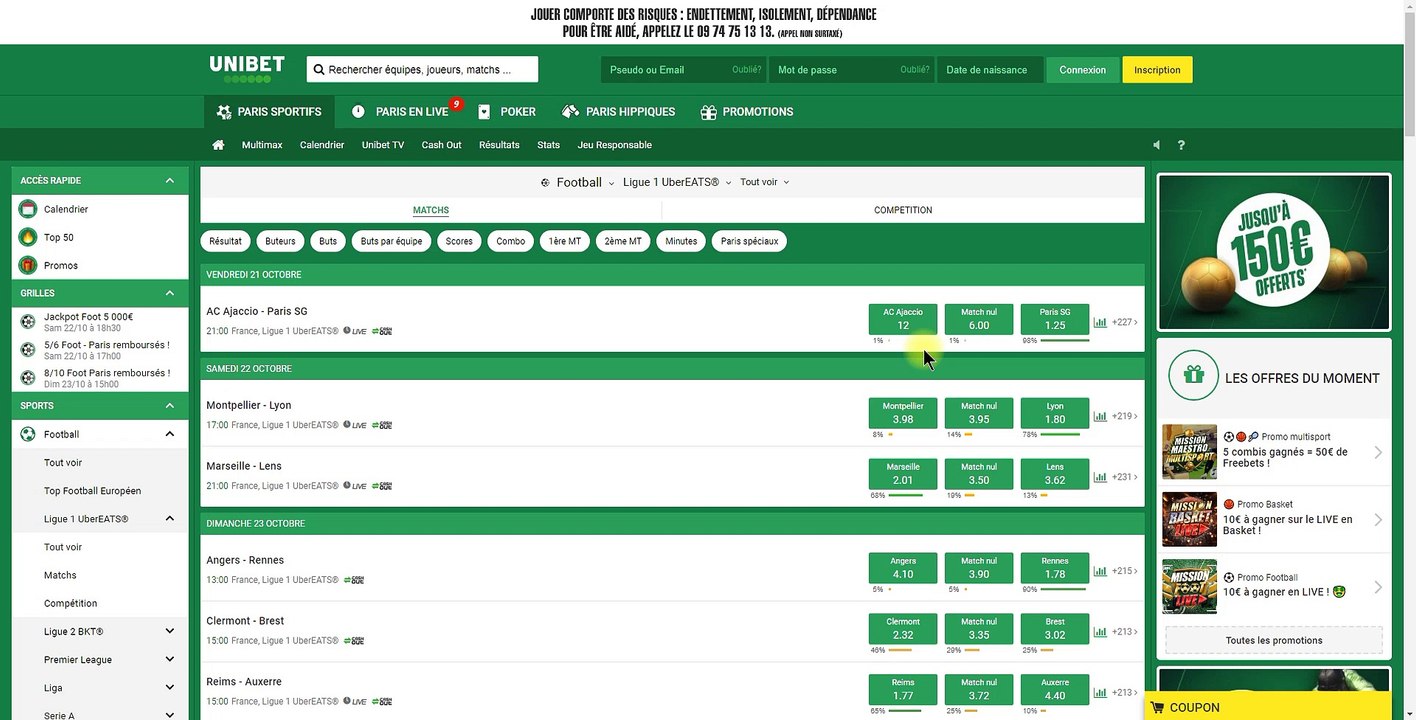This screenshot has height=720, width=1416.
Task: Click the coupon cart icon
Action: (x=1157, y=707)
